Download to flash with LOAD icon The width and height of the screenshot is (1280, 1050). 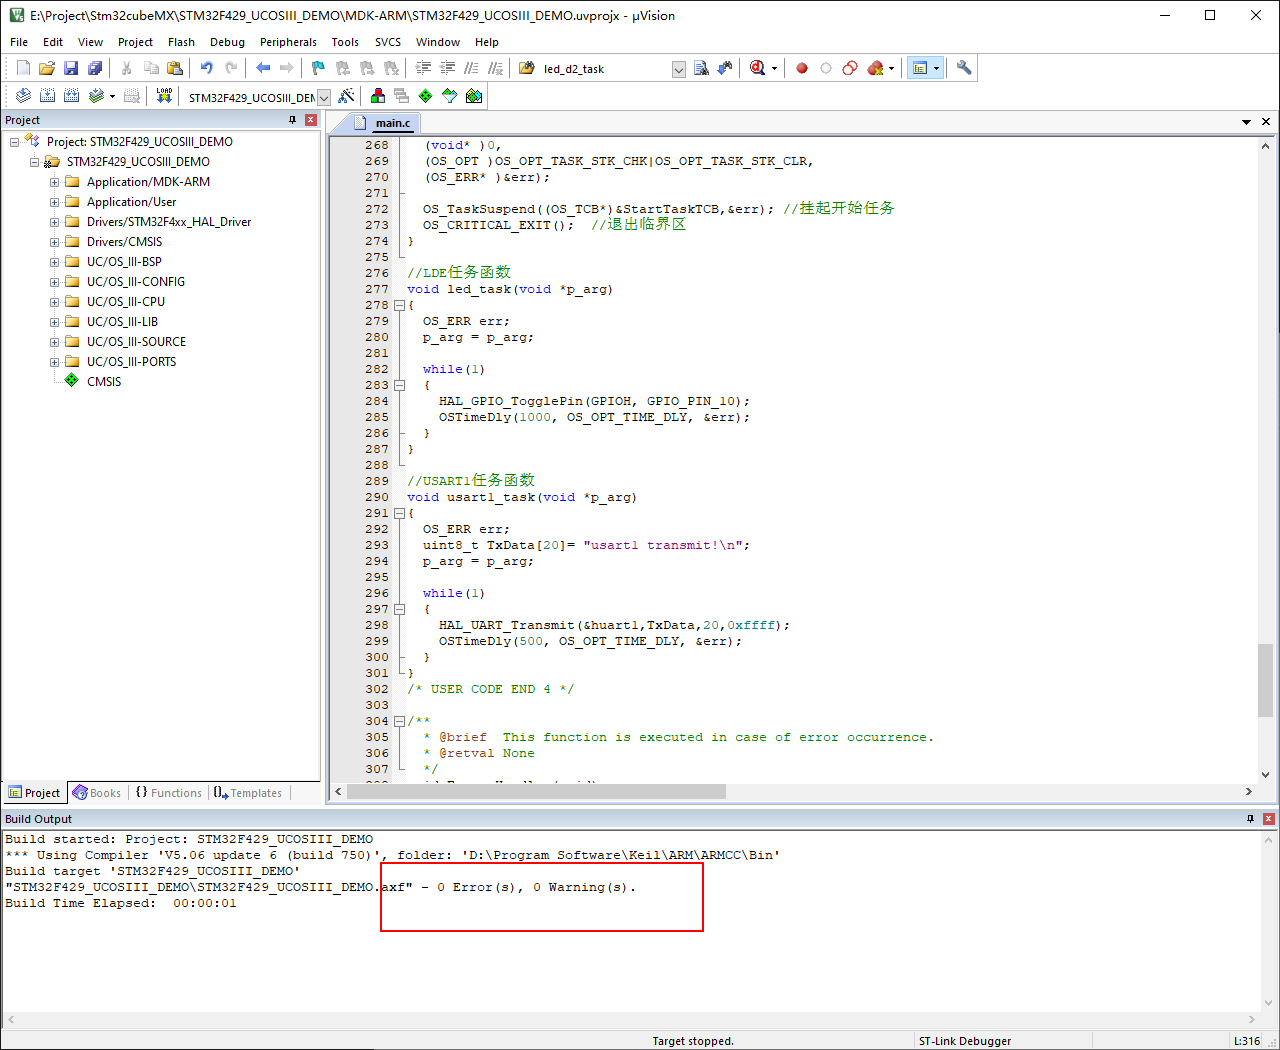(x=164, y=96)
